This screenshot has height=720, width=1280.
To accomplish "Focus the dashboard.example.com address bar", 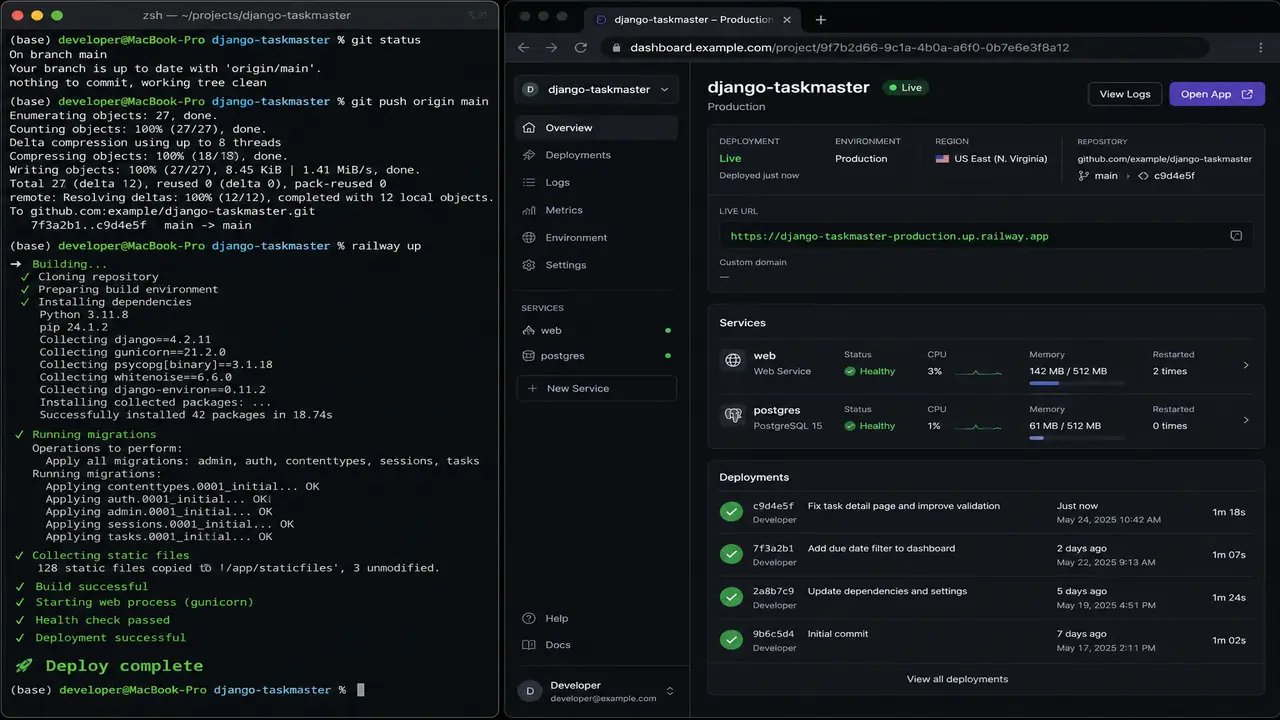I will [x=904, y=47].
